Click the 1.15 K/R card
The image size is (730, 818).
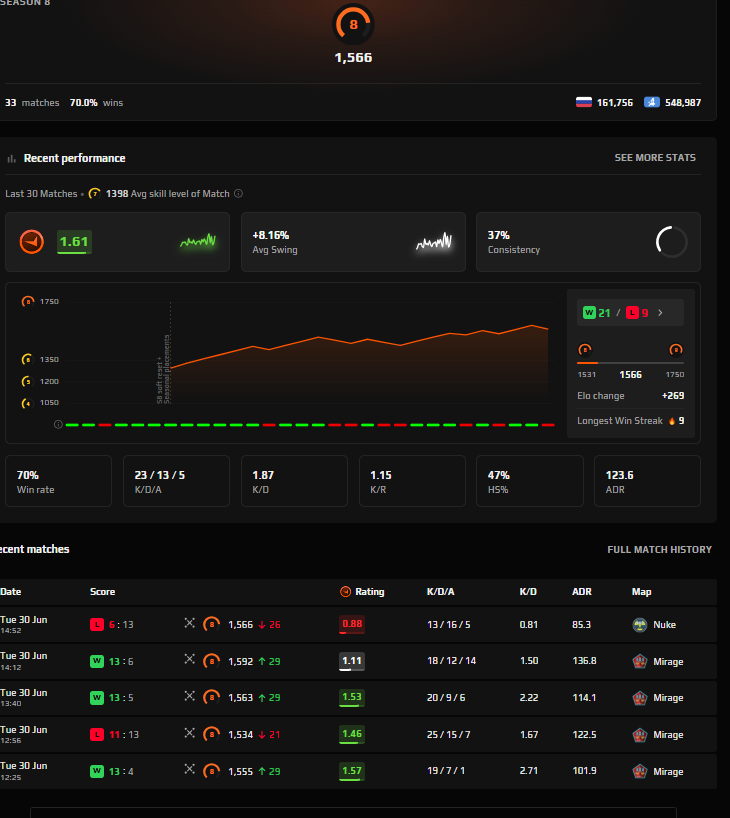point(412,481)
